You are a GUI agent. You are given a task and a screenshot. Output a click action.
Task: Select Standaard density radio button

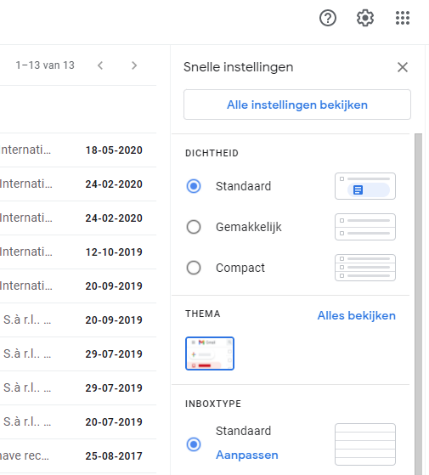click(194, 186)
